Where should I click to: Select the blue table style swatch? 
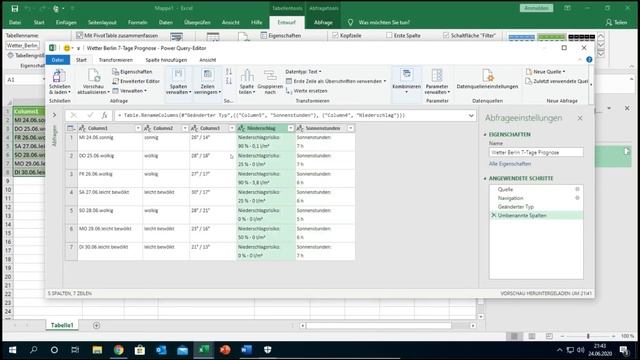522,38
